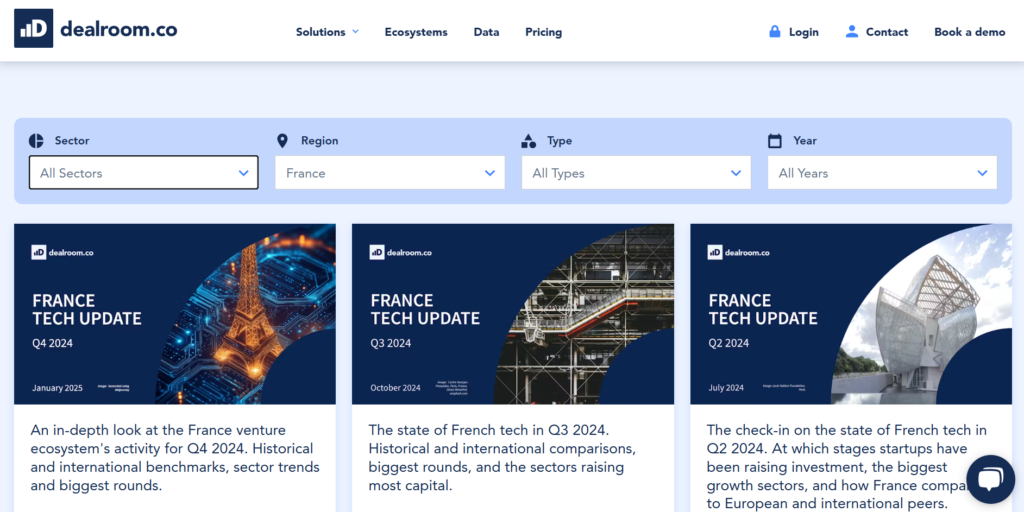Screen dimensions: 1024x512
Task: Click the pie chart Sector icon
Action: tap(36, 140)
